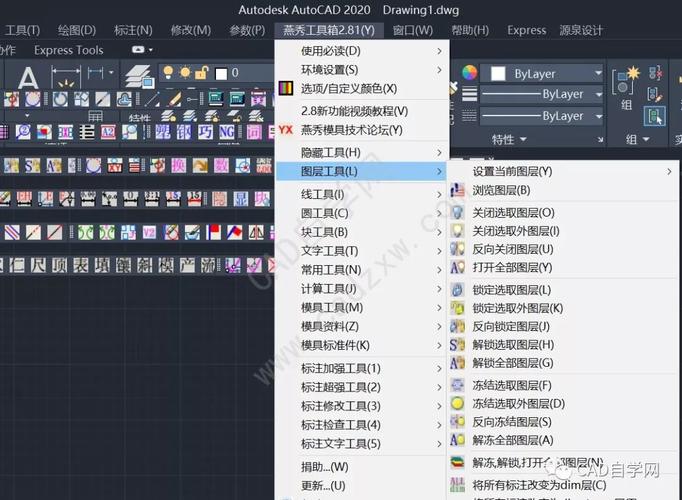Click the 解冻全部图层(A) icon
This screenshot has height=500, width=682.
coord(457,440)
